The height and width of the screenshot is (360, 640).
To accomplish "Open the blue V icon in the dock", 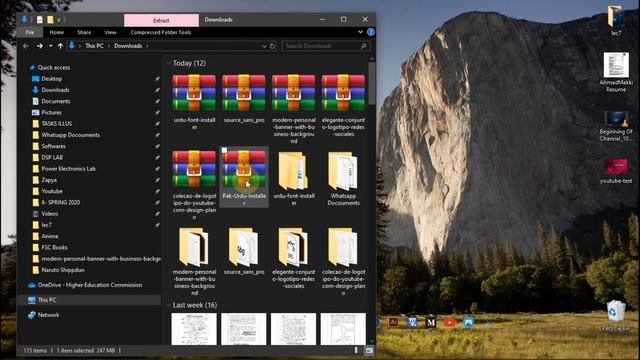I will 412,323.
